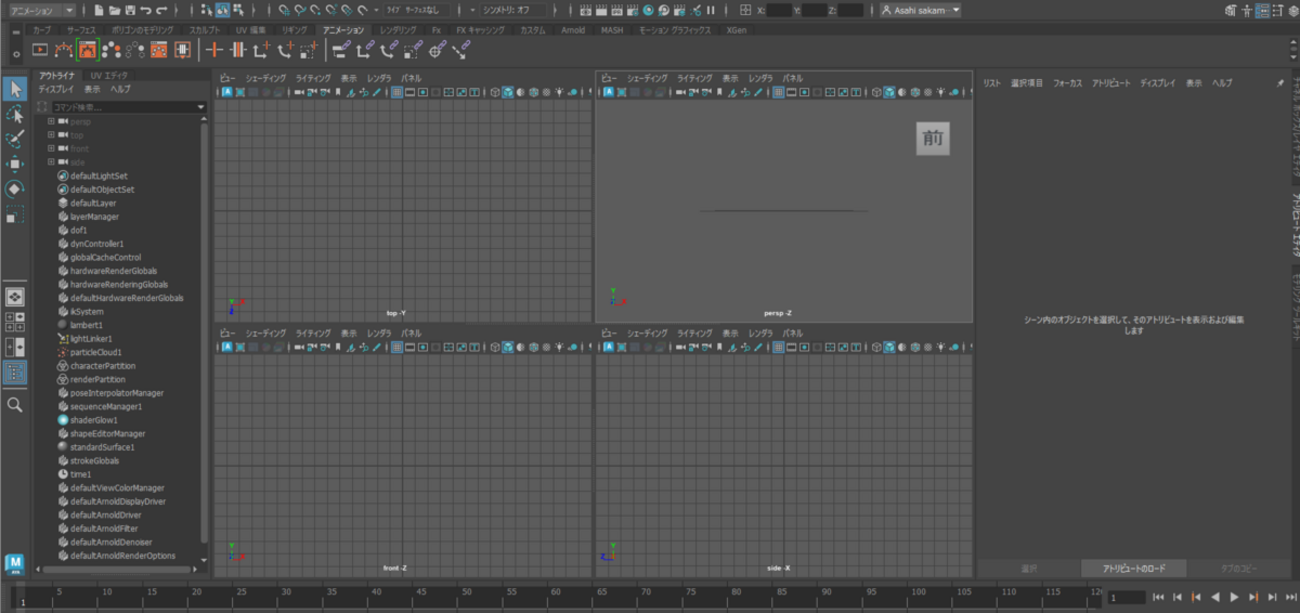
Task: Toggle the Attribute Editor panel icon
Action: point(1263,10)
